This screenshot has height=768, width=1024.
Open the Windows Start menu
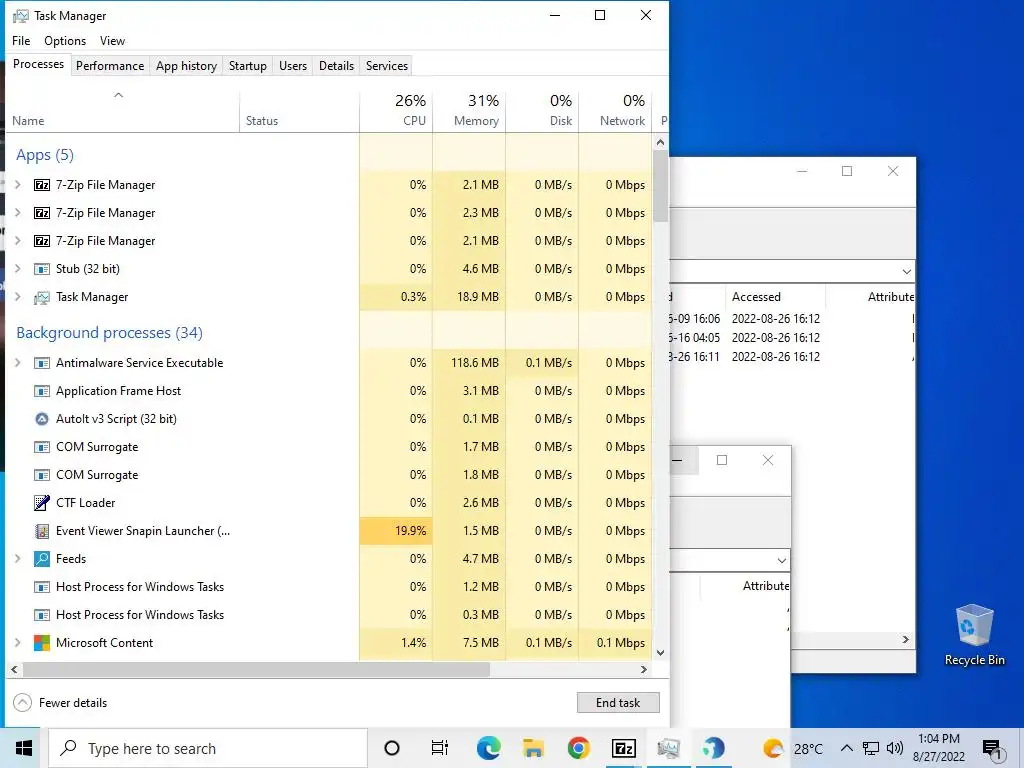pyautogui.click(x=24, y=748)
